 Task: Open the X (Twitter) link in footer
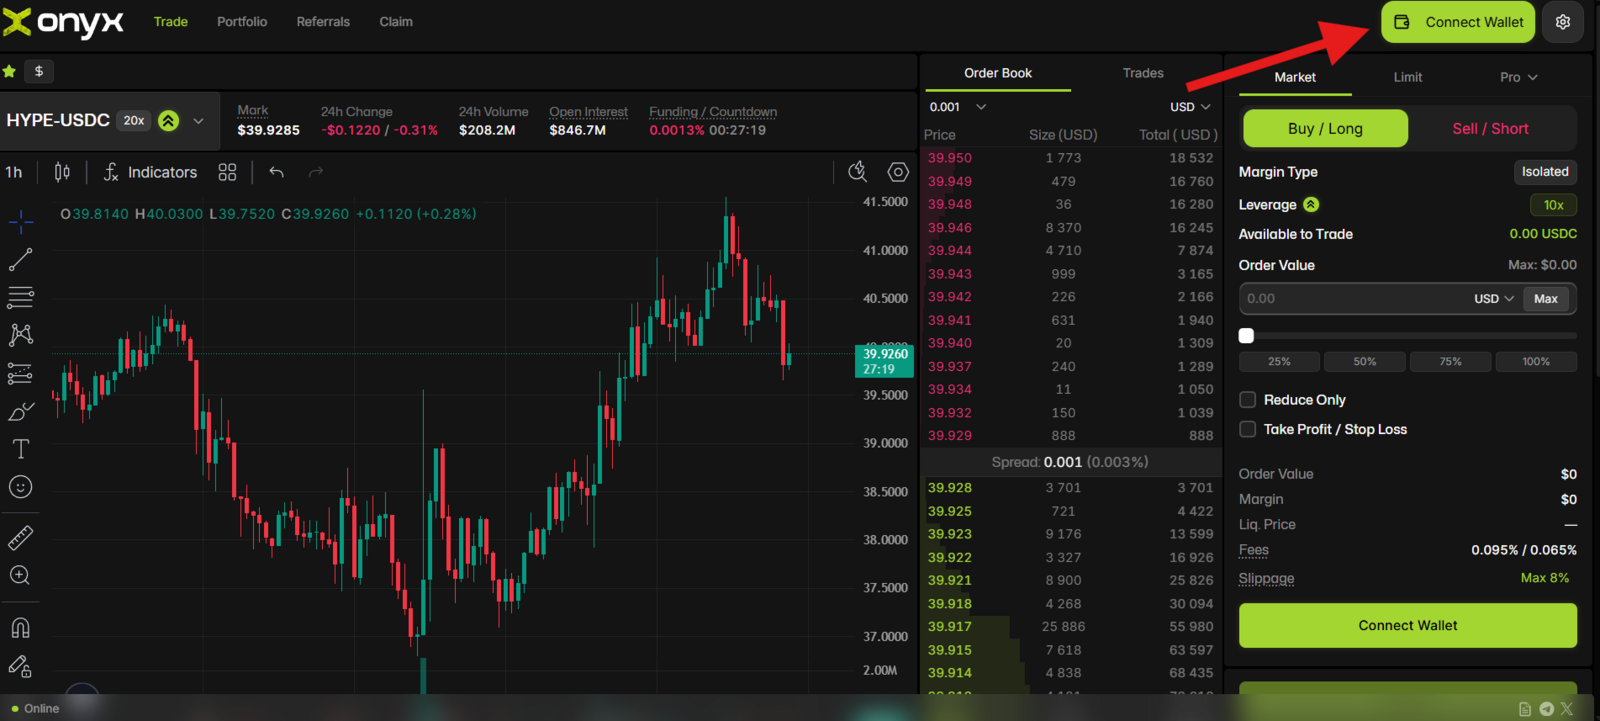click(1567, 709)
